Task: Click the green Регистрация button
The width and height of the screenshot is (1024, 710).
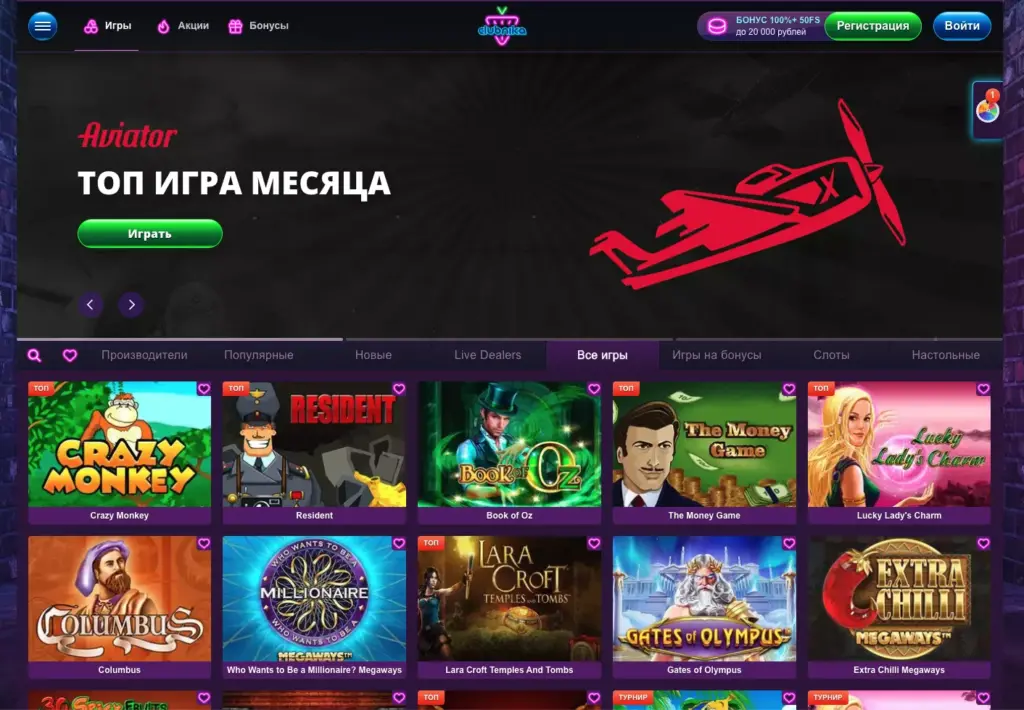Action: point(872,26)
